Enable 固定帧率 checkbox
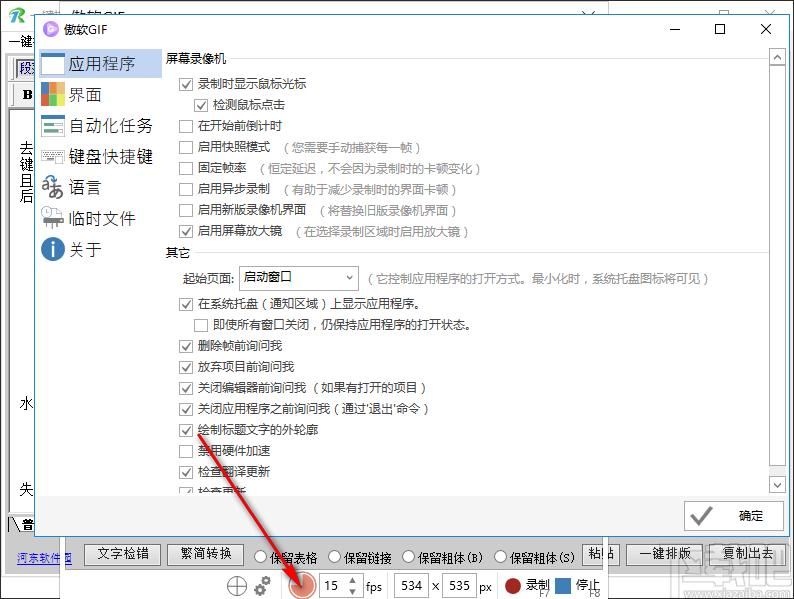Screen dimensions: 794x599 pyautogui.click(x=186, y=168)
